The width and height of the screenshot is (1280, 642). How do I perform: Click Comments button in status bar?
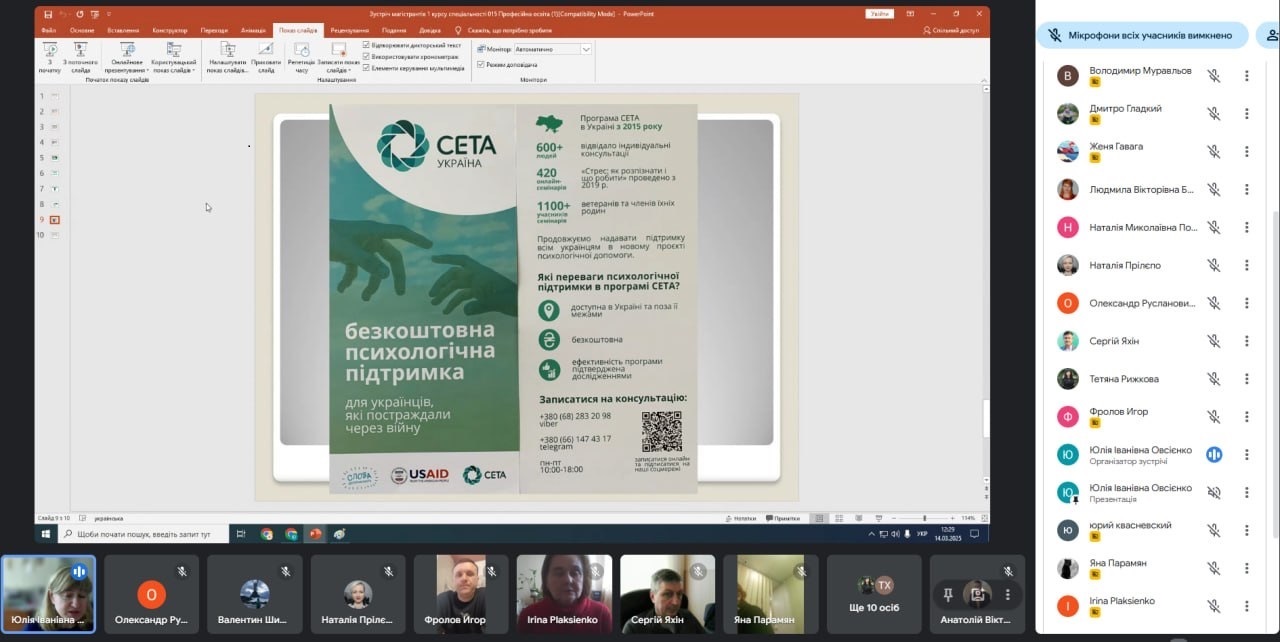pyautogui.click(x=784, y=518)
